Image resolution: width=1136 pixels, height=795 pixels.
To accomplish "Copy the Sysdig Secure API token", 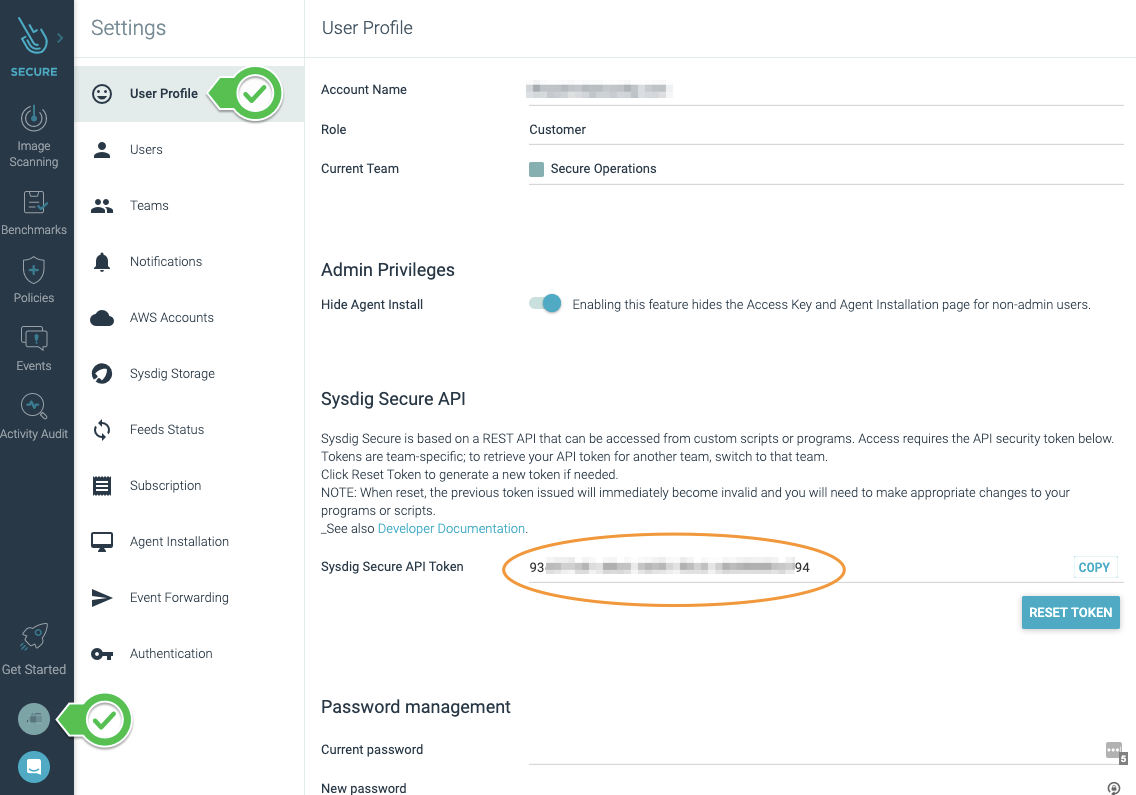I will click(1094, 567).
